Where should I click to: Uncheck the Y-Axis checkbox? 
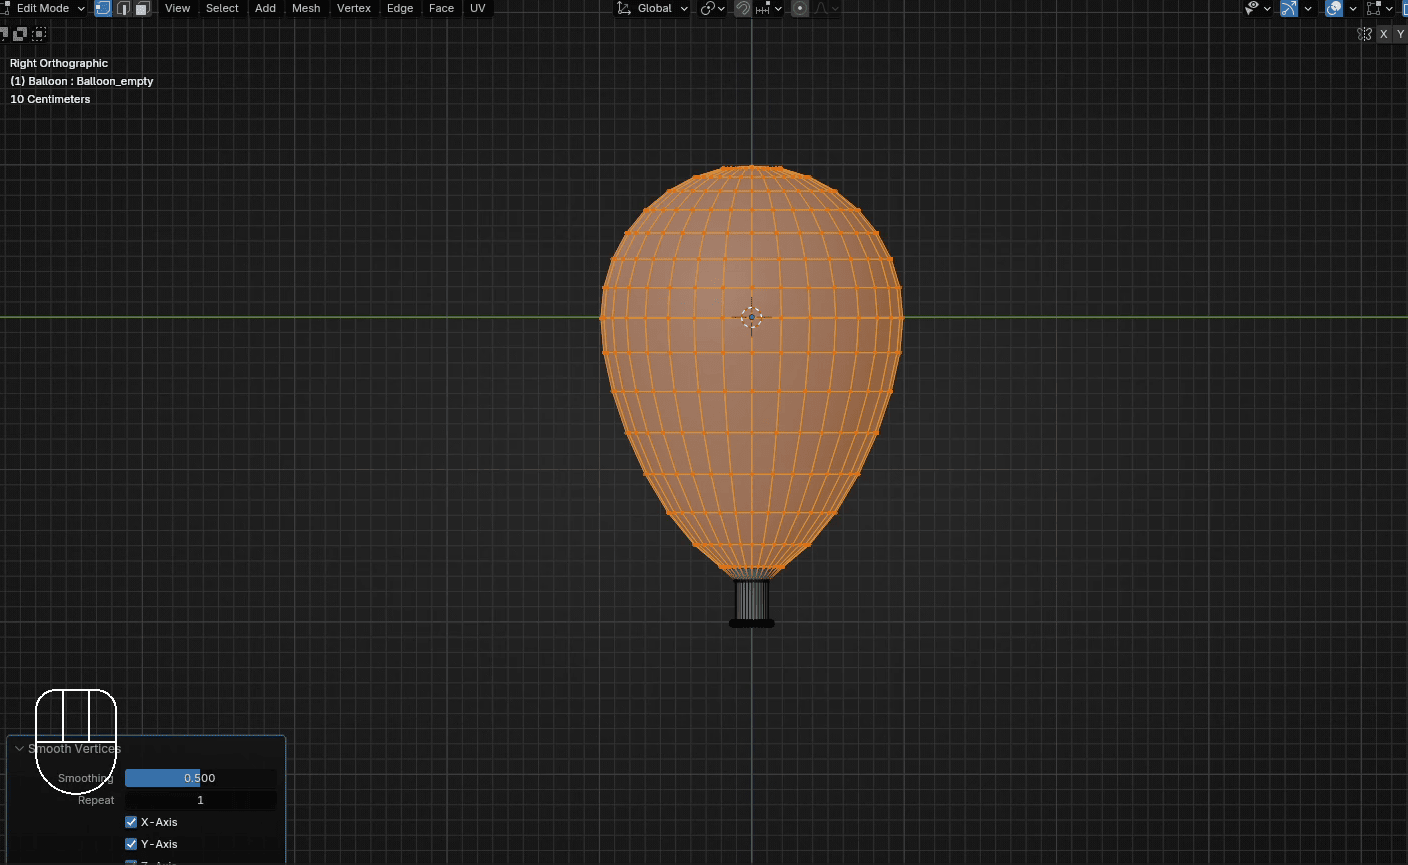131,844
